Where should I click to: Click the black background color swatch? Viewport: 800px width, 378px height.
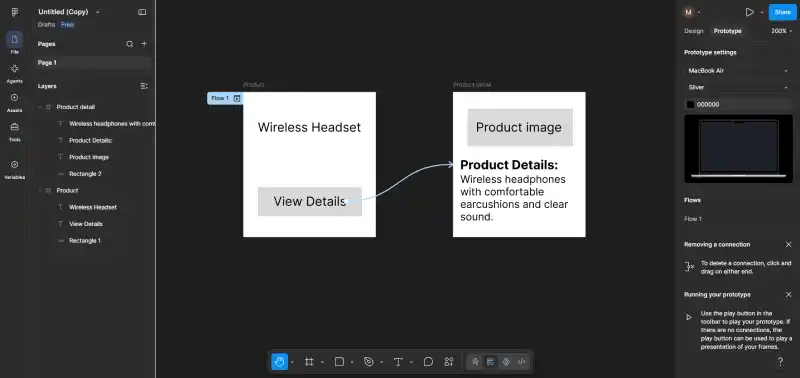point(690,105)
